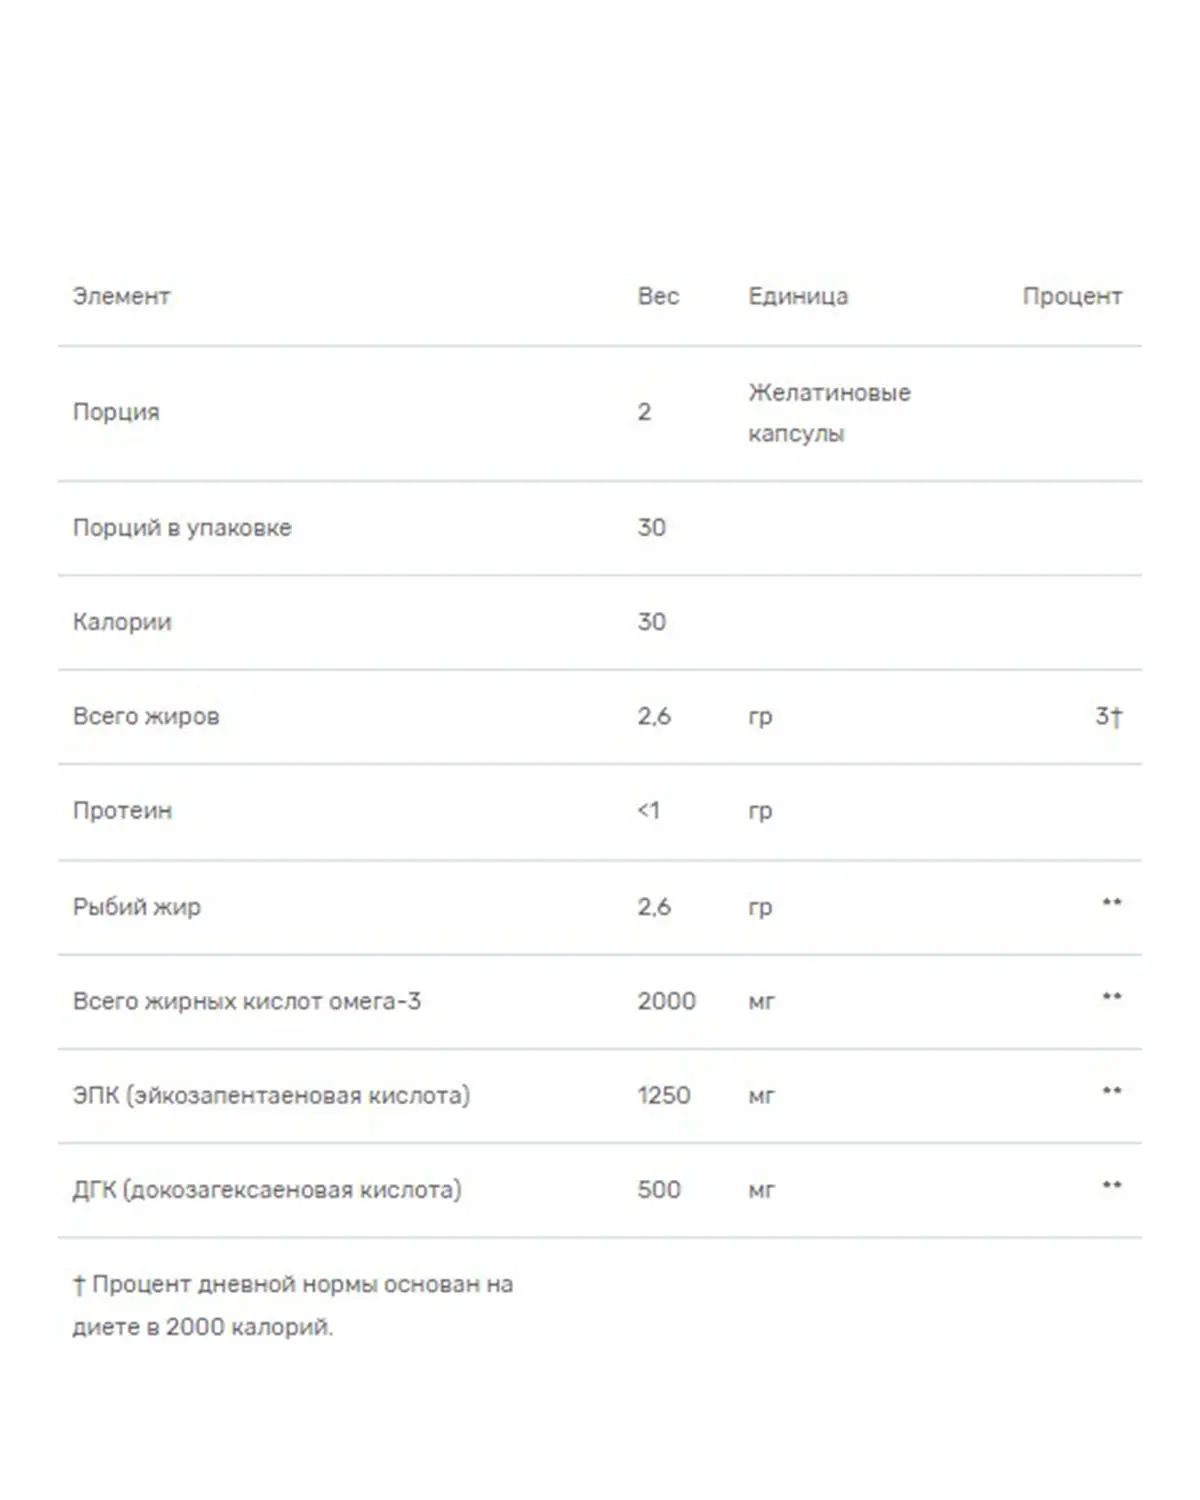This screenshot has height=1500, width=1200.
Task: Click the "<1" protein weight value
Action: pyautogui.click(x=649, y=811)
